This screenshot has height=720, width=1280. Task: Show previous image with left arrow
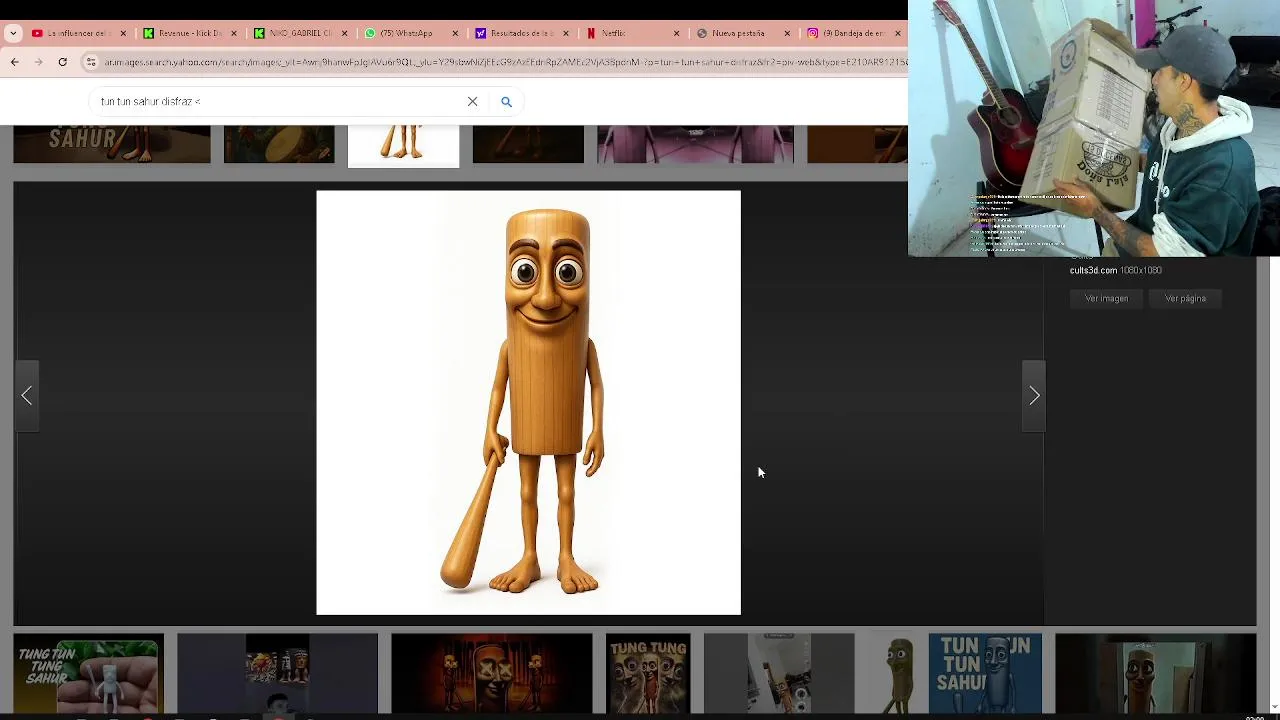click(27, 396)
